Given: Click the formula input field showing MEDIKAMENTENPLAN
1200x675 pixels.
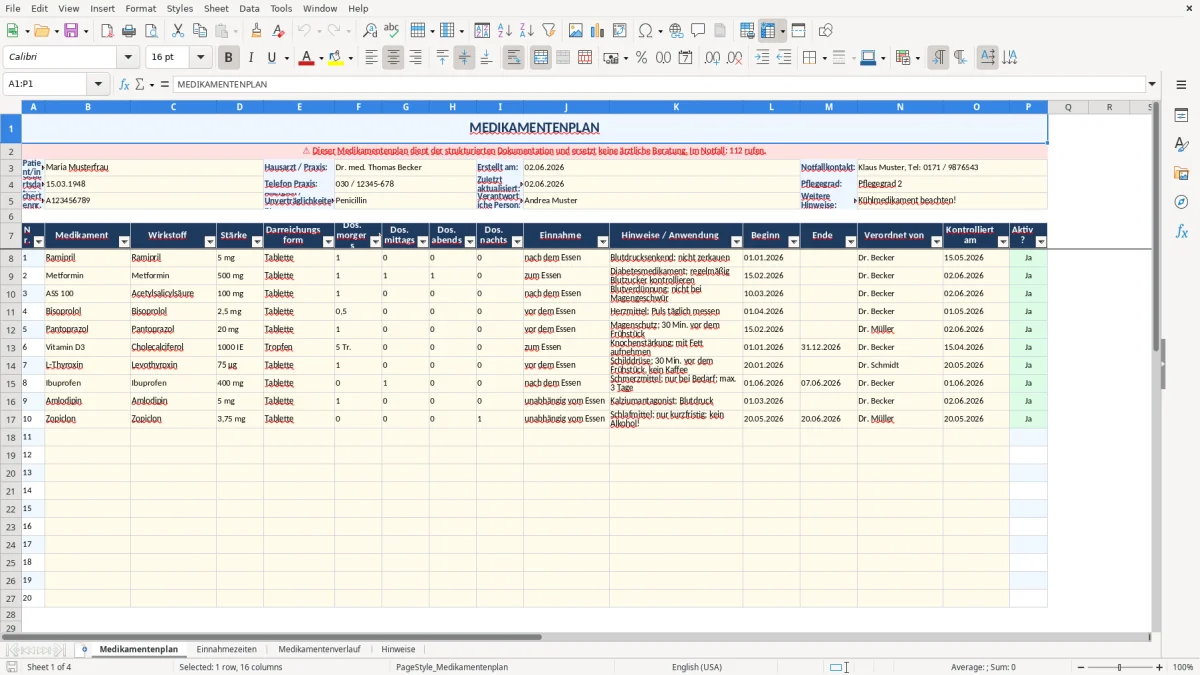Looking at the screenshot, I should click(x=658, y=84).
